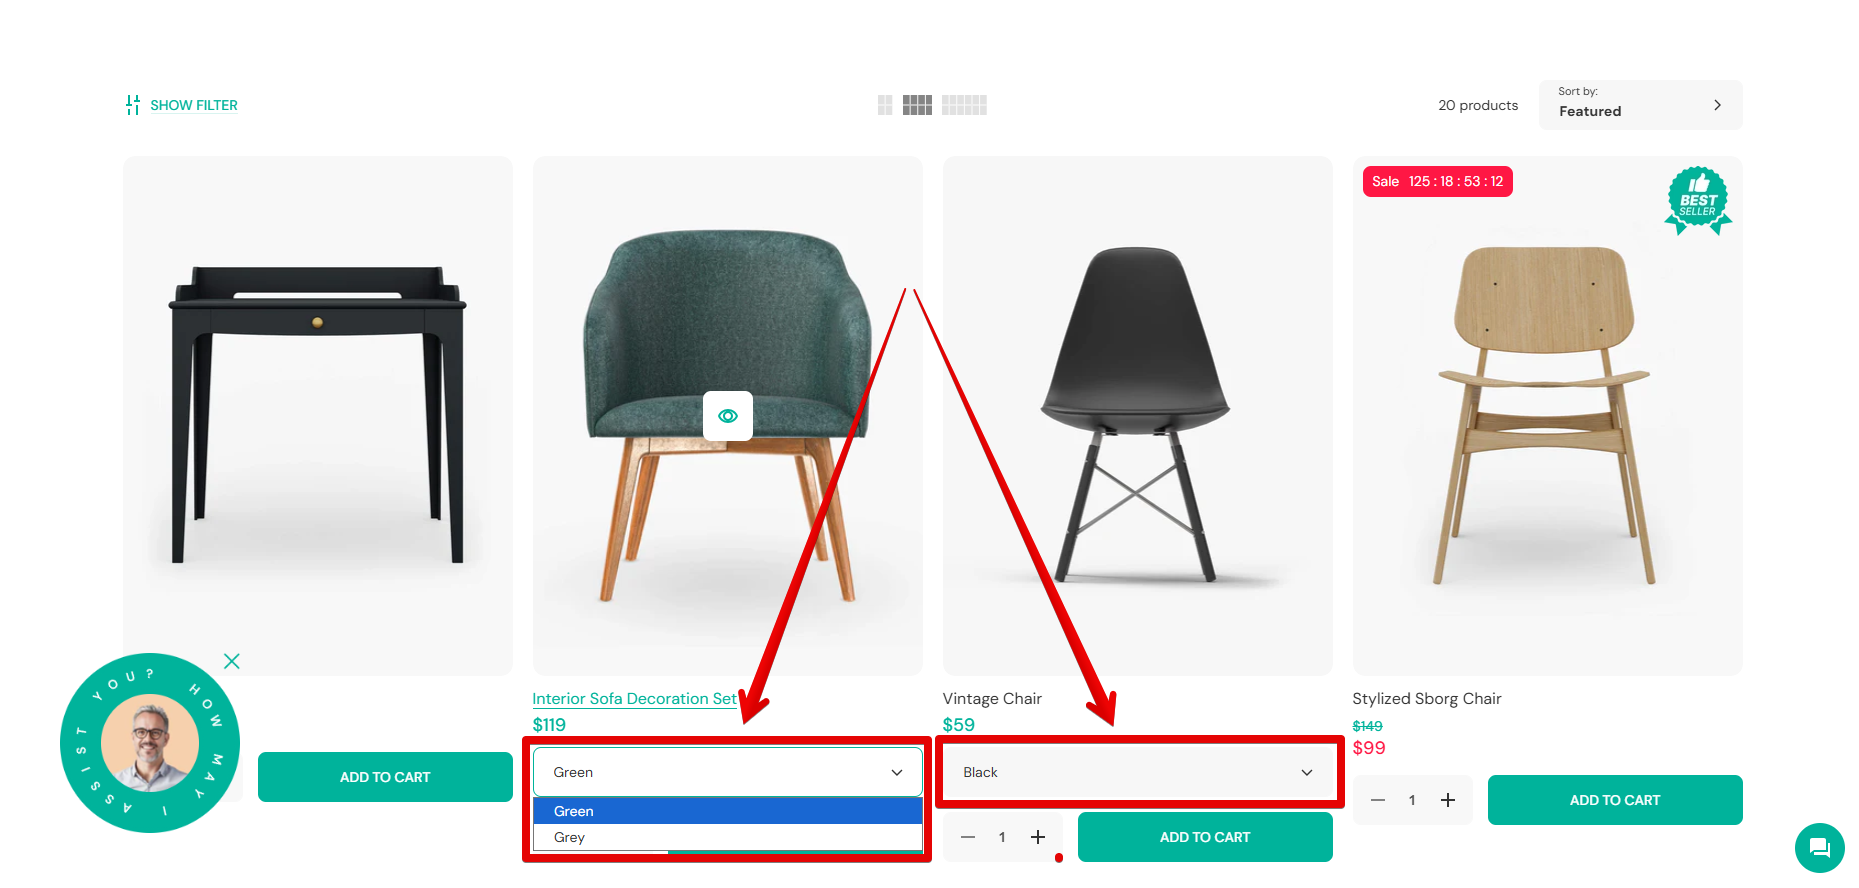1859x888 pixels.
Task: Click the wooden Sborg chair image
Action: coord(1547,416)
